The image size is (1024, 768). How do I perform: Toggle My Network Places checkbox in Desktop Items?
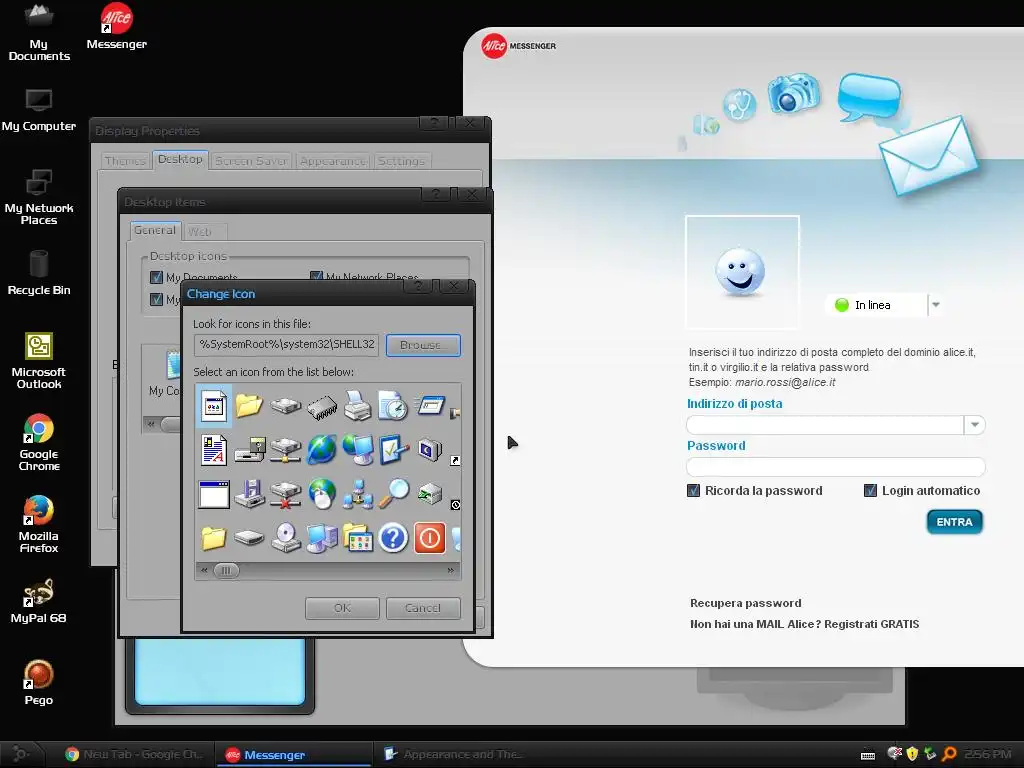(x=316, y=276)
